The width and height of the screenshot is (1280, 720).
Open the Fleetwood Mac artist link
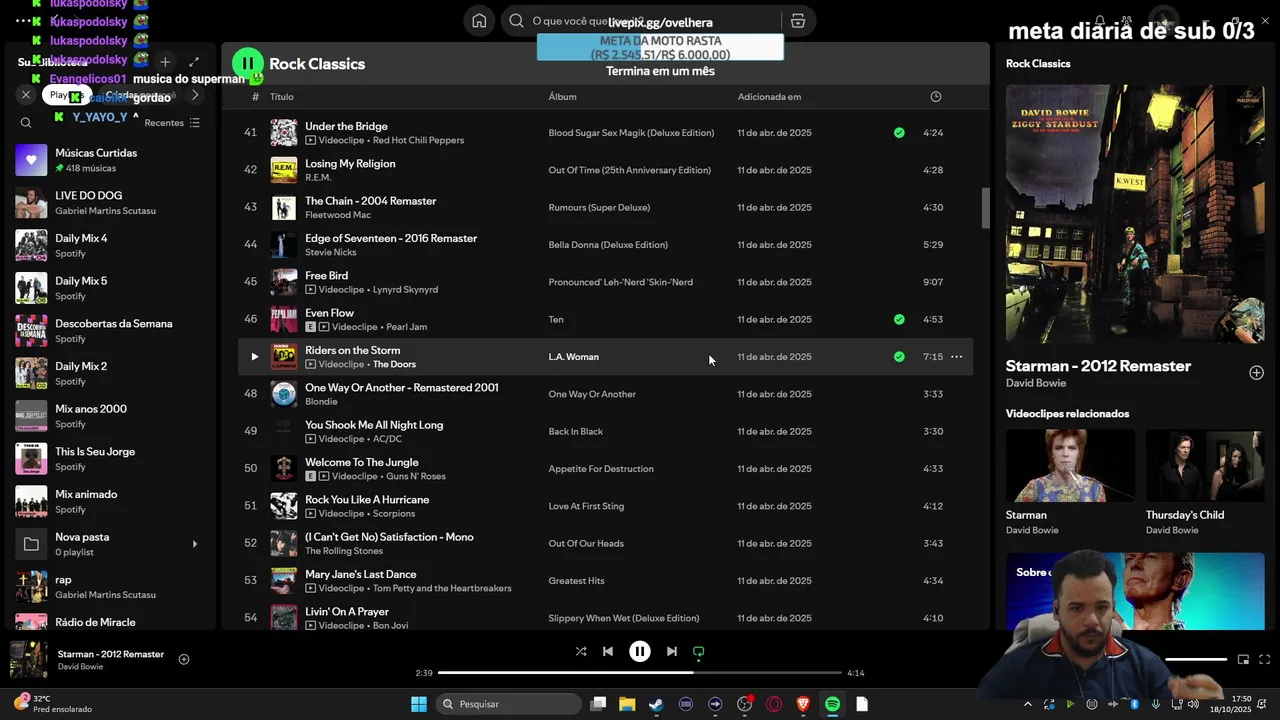click(338, 215)
